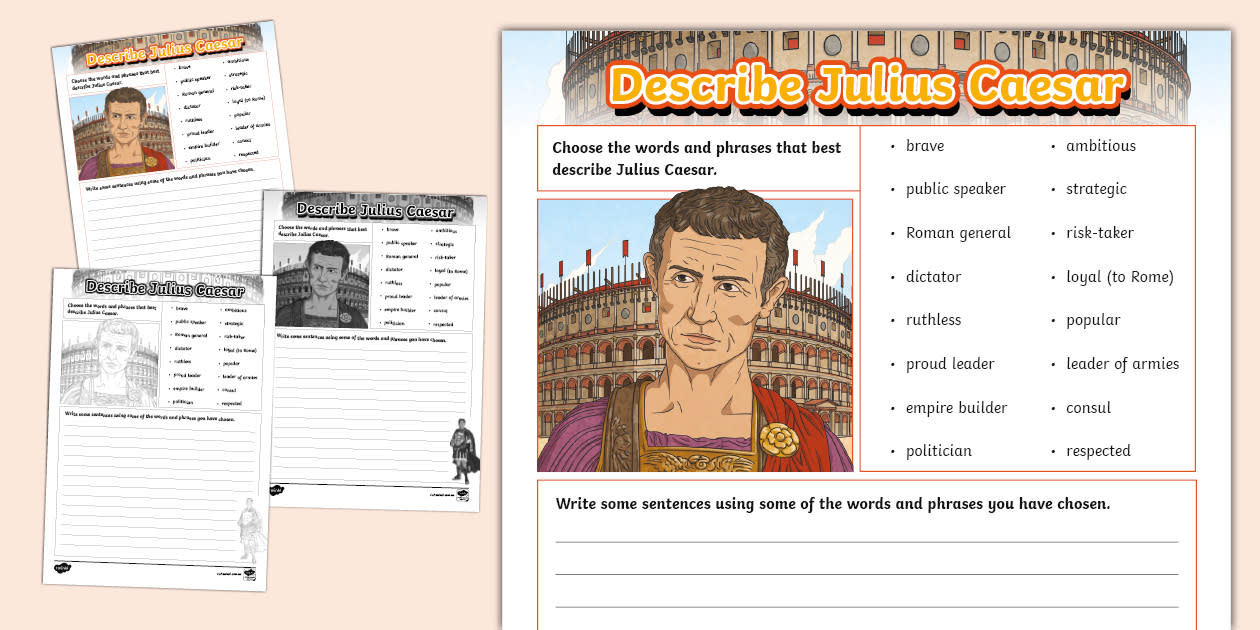This screenshot has width=1260, height=630.
Task: Click the logo at bottom-left of the outline worksheet
Action: pos(62,568)
